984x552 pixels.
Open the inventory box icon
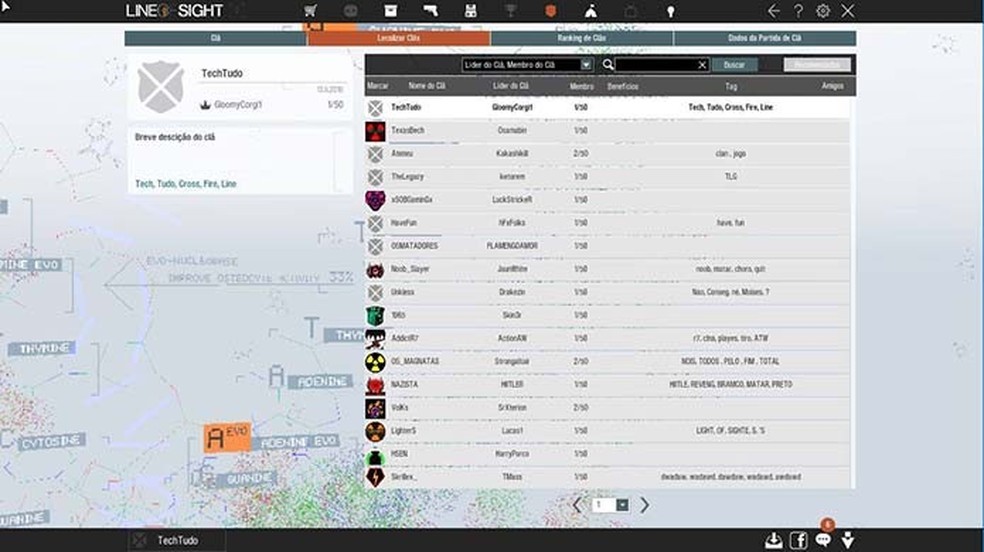[390, 11]
